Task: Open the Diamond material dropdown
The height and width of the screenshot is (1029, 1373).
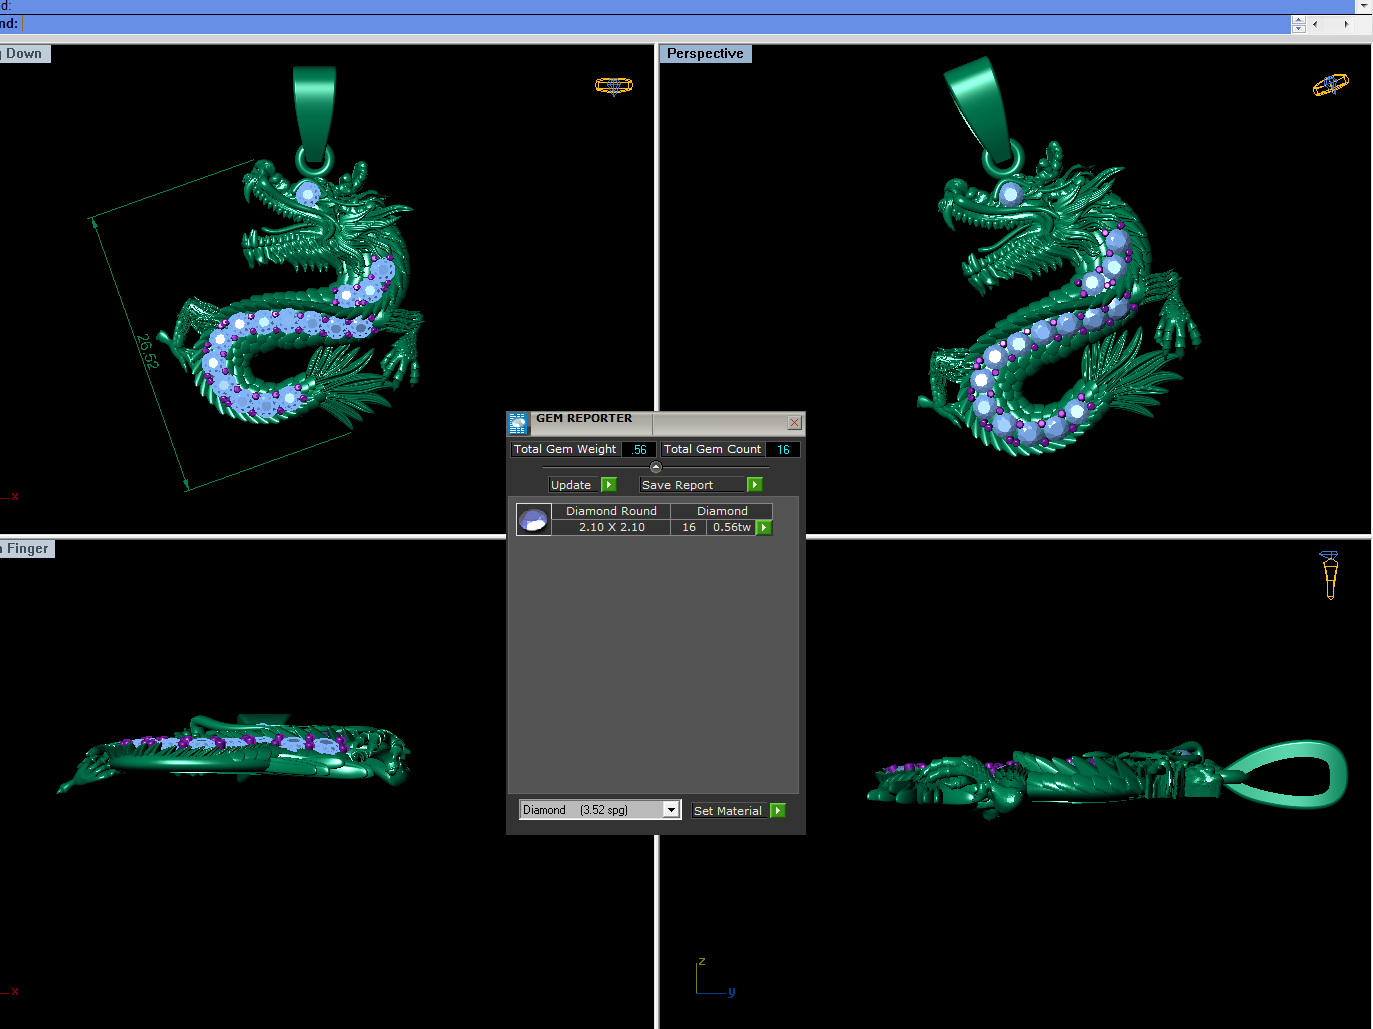Action: point(599,810)
